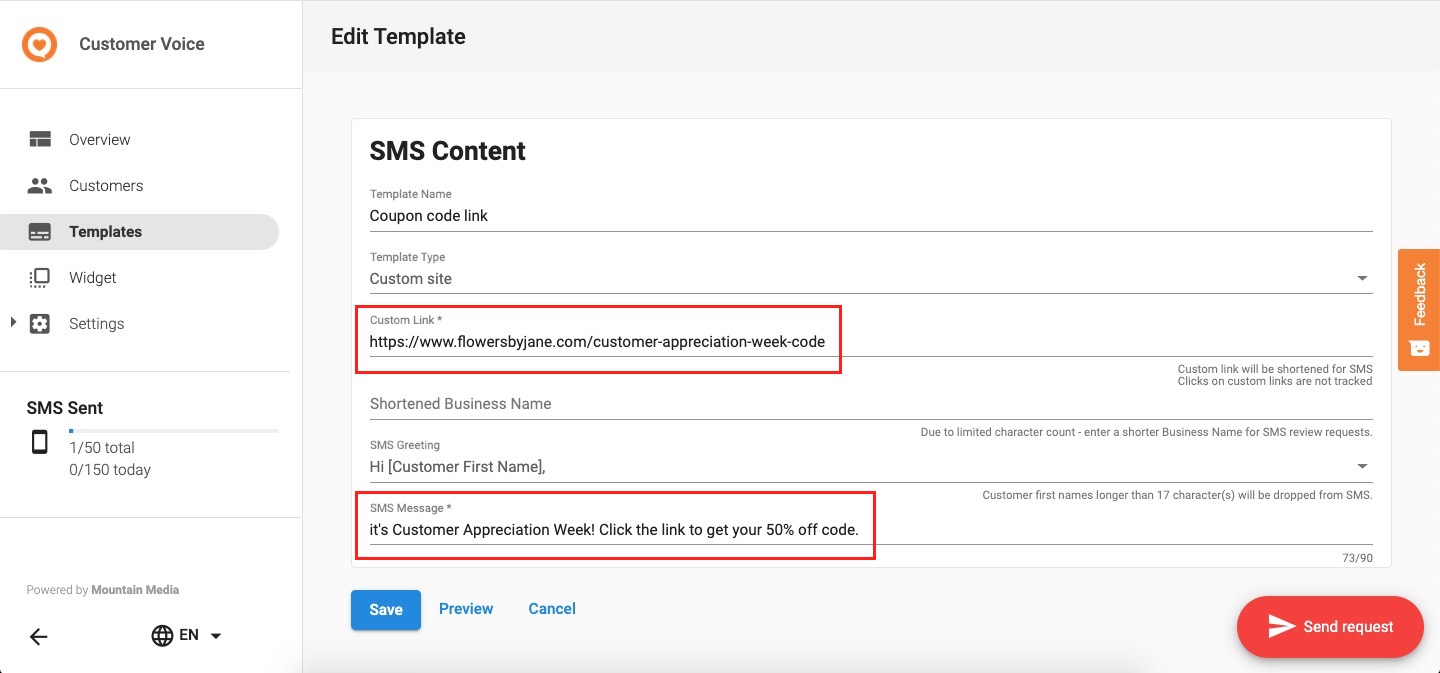Viewport: 1440px width, 673px height.
Task: Cancel template editing
Action: coord(552,609)
